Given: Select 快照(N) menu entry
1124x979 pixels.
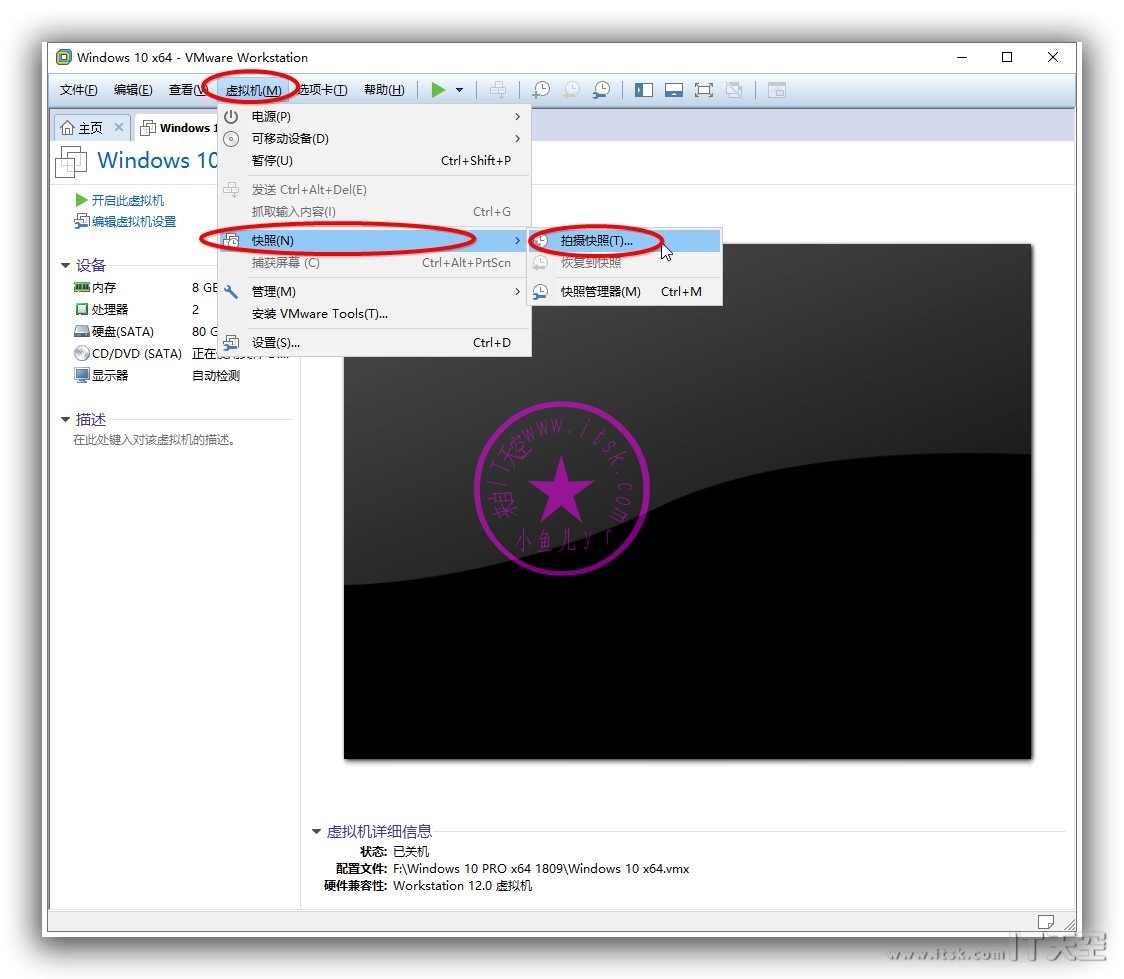Looking at the screenshot, I should tap(375, 240).
